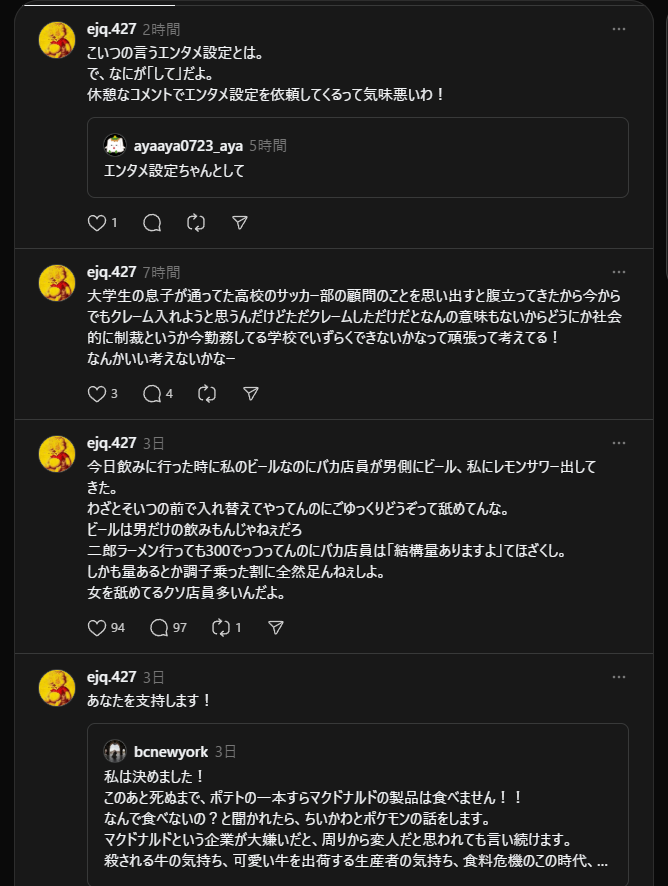Click ejq.427 avatar on first post

pos(56,40)
